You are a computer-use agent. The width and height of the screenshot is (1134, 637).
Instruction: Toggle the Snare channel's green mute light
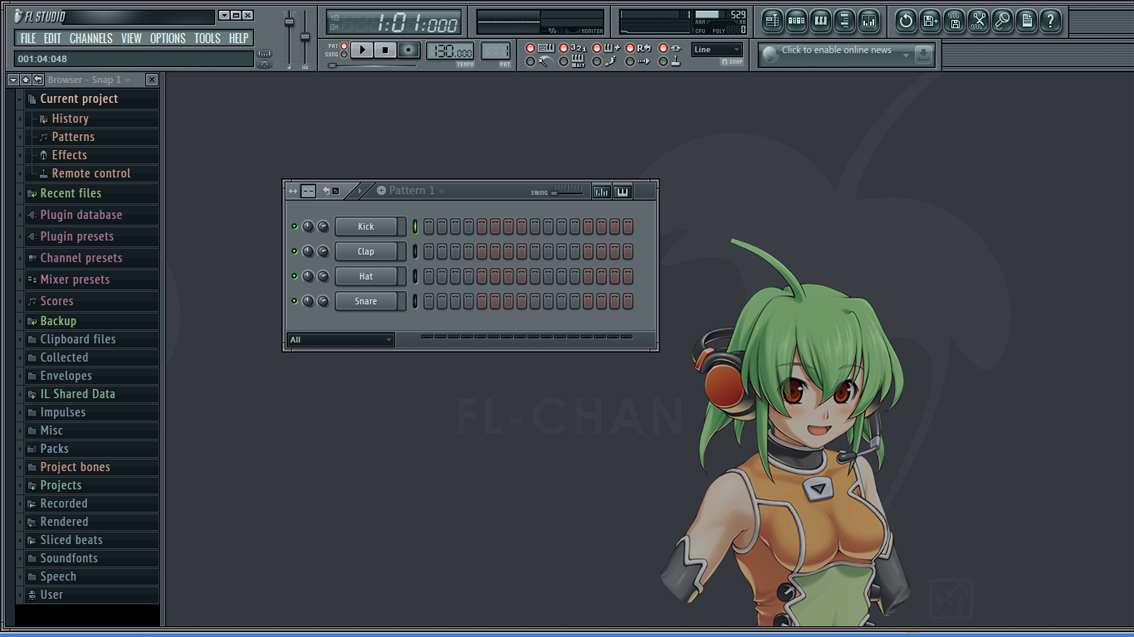(293, 301)
